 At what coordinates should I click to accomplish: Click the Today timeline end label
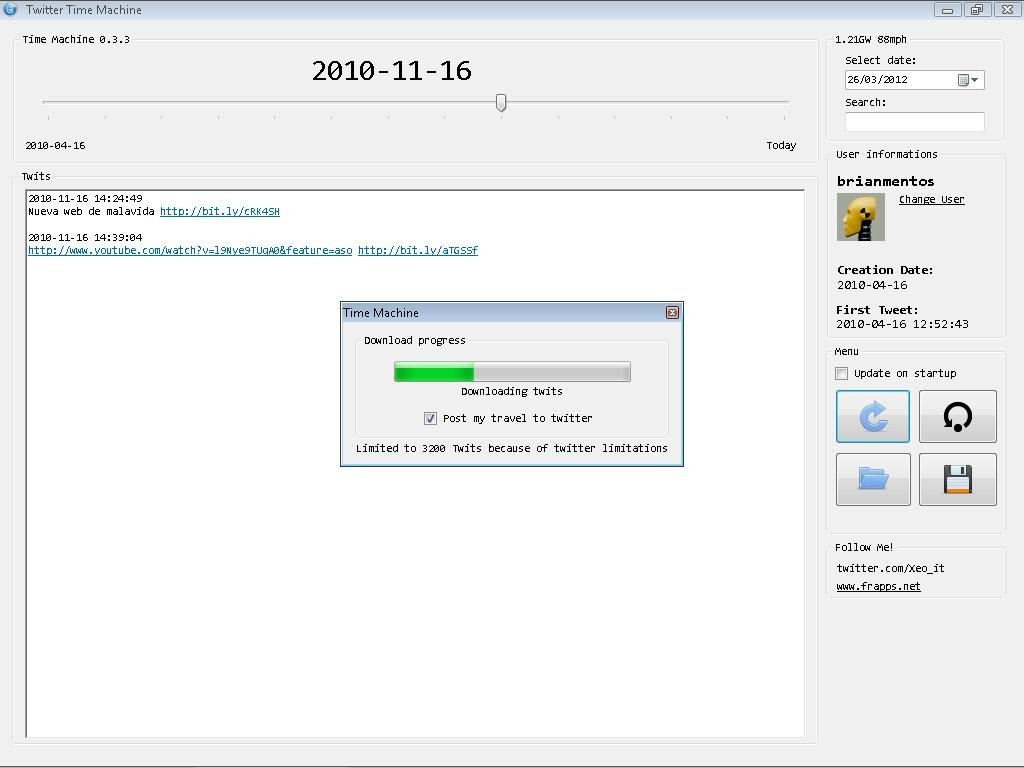[x=781, y=145]
